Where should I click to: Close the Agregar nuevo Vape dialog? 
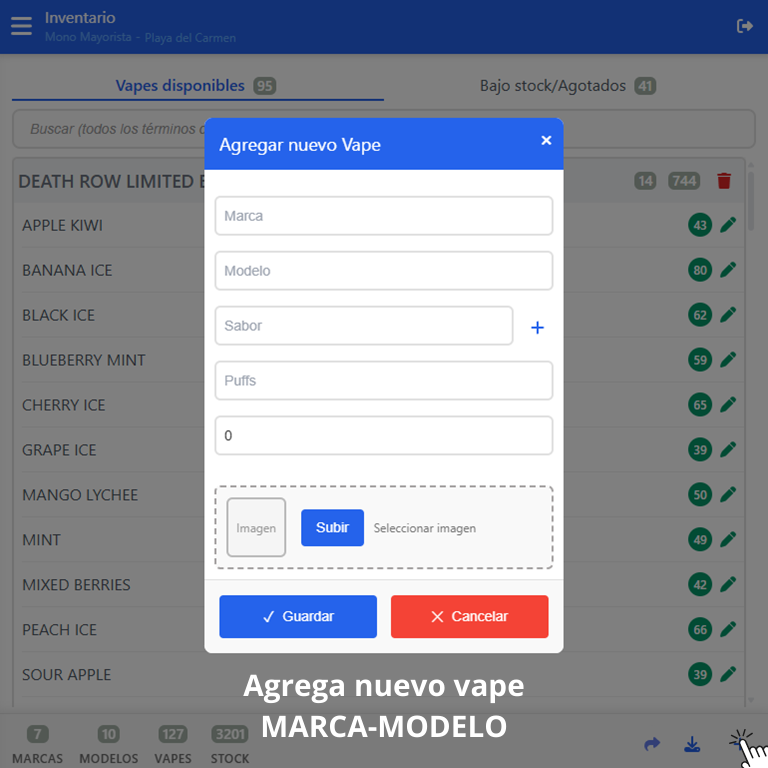coord(546,140)
